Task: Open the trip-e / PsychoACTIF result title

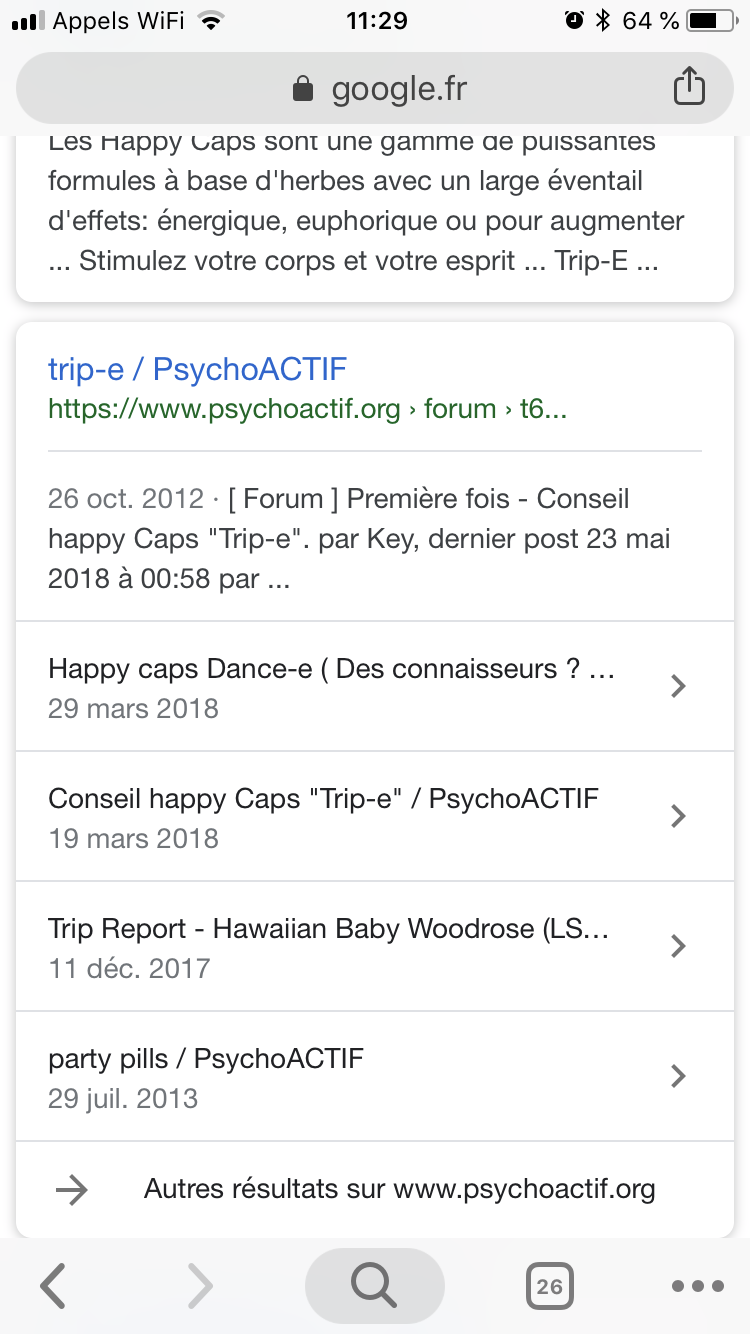Action: tap(197, 369)
